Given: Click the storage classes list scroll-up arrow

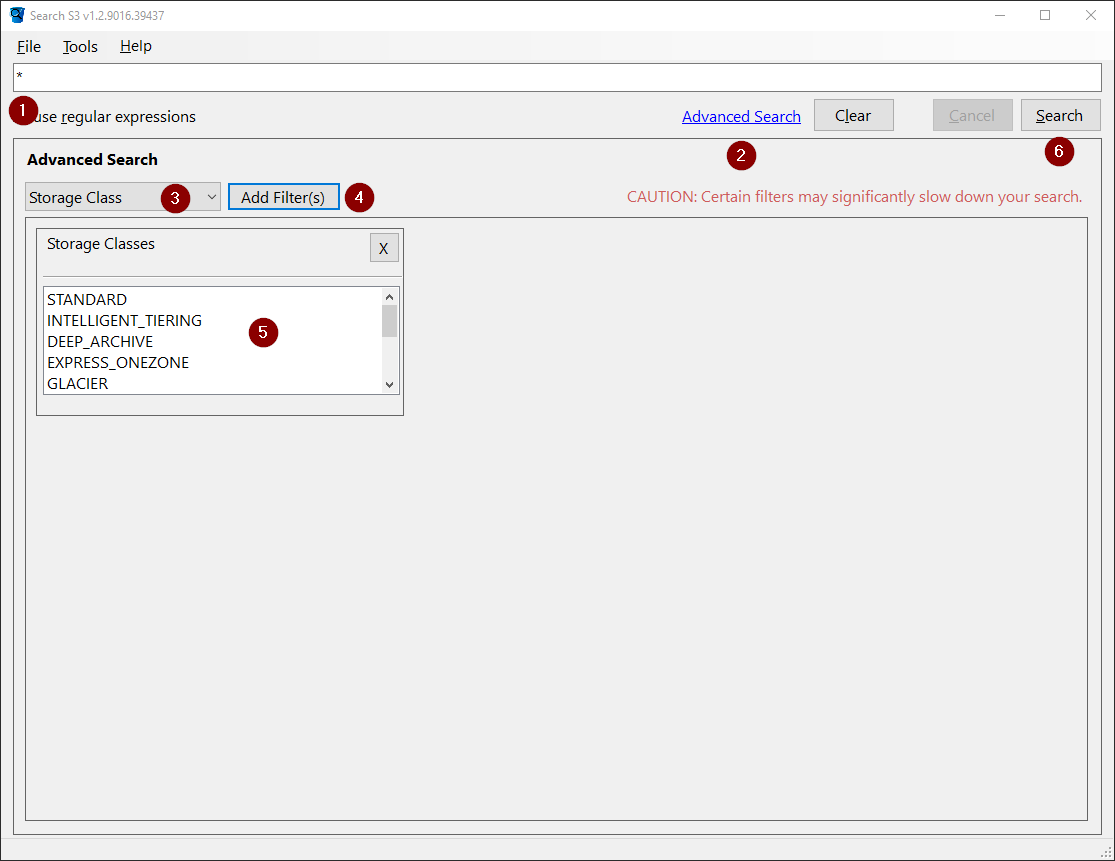Looking at the screenshot, I should 390,296.
